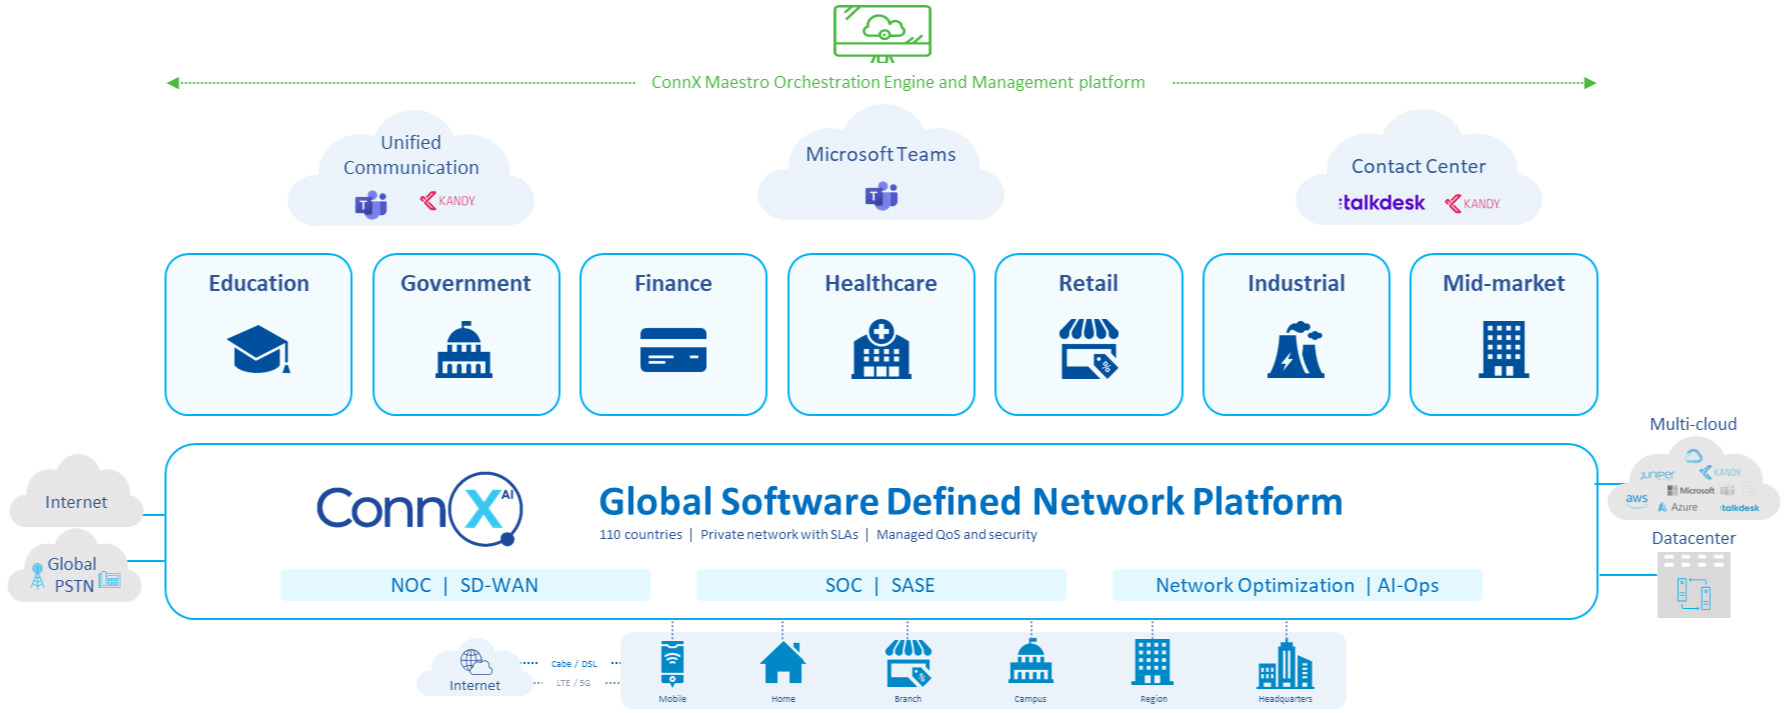1788x713 pixels.
Task: Click the 'Government' heading
Action: [x=466, y=283]
